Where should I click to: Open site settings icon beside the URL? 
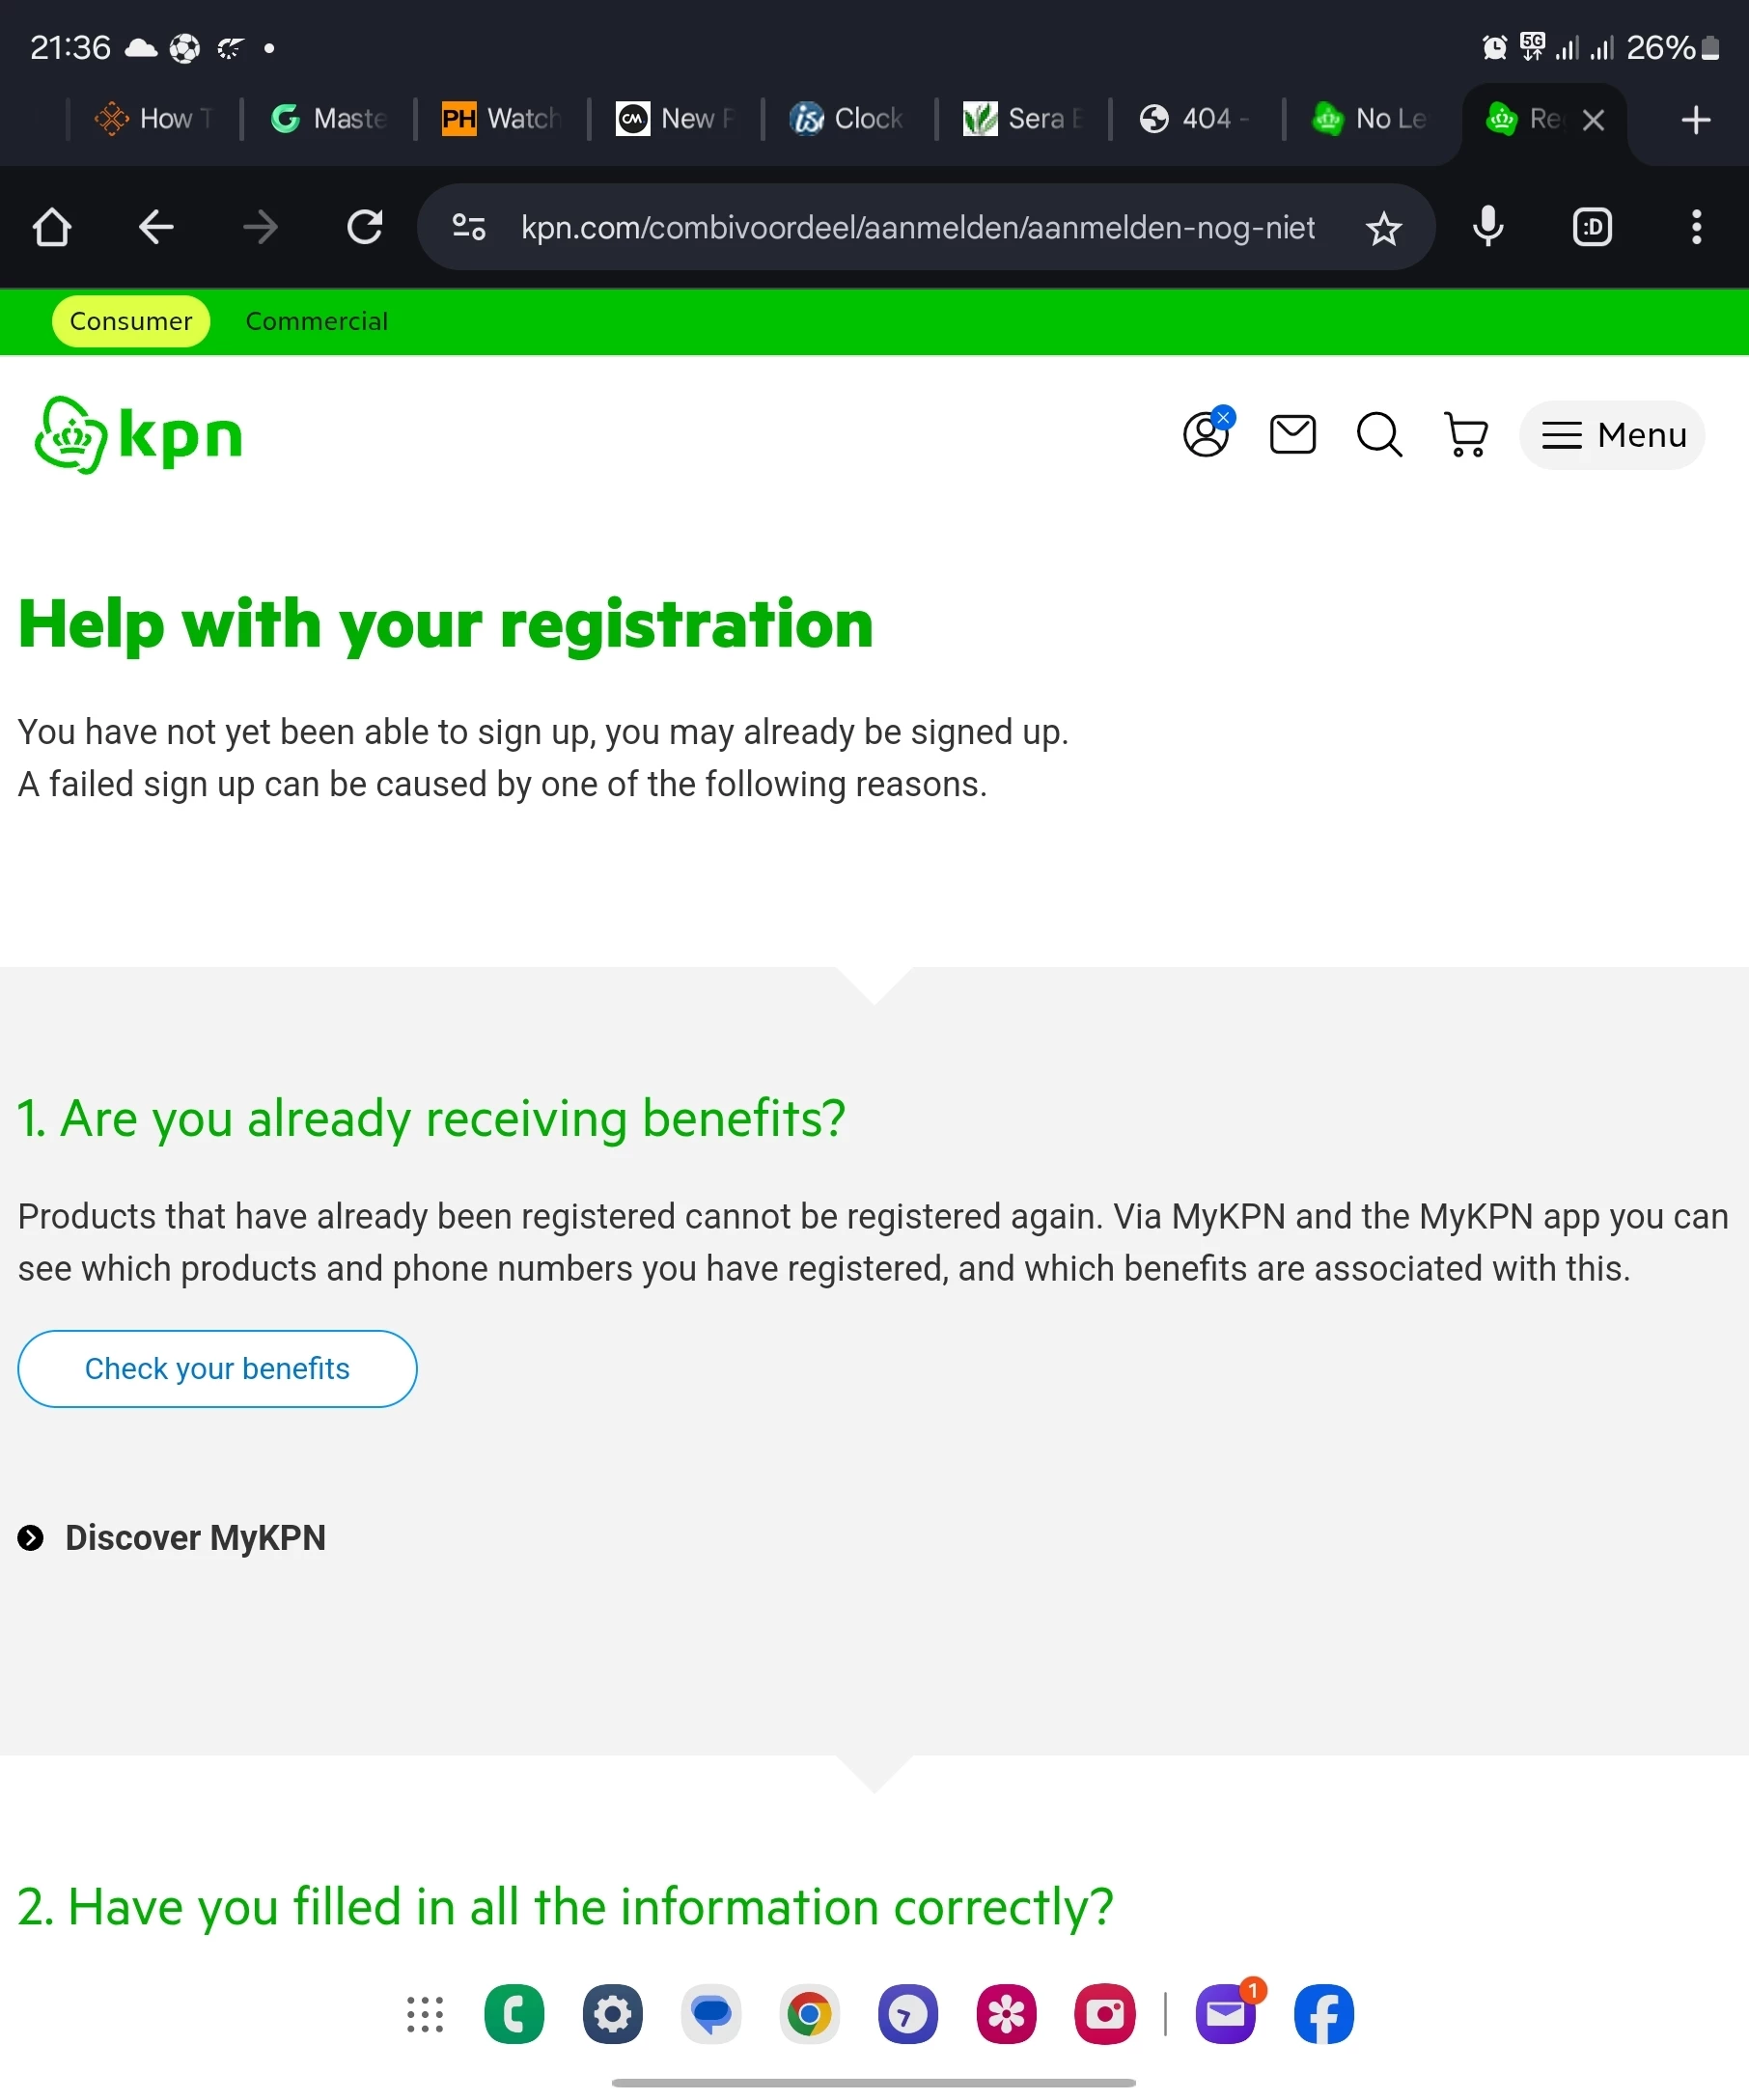click(469, 227)
